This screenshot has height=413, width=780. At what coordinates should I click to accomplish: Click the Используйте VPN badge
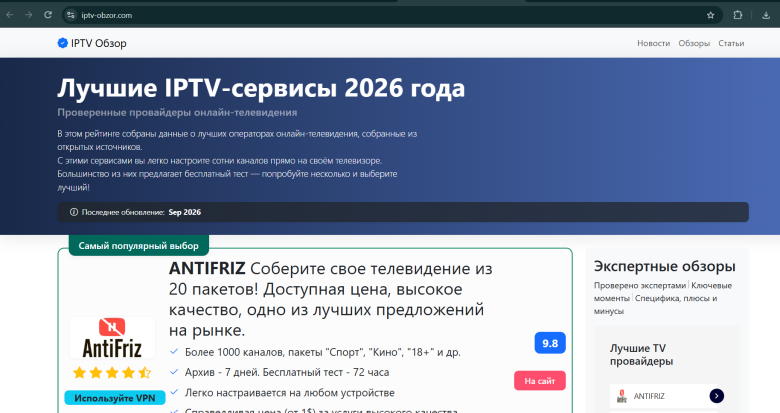(x=115, y=398)
